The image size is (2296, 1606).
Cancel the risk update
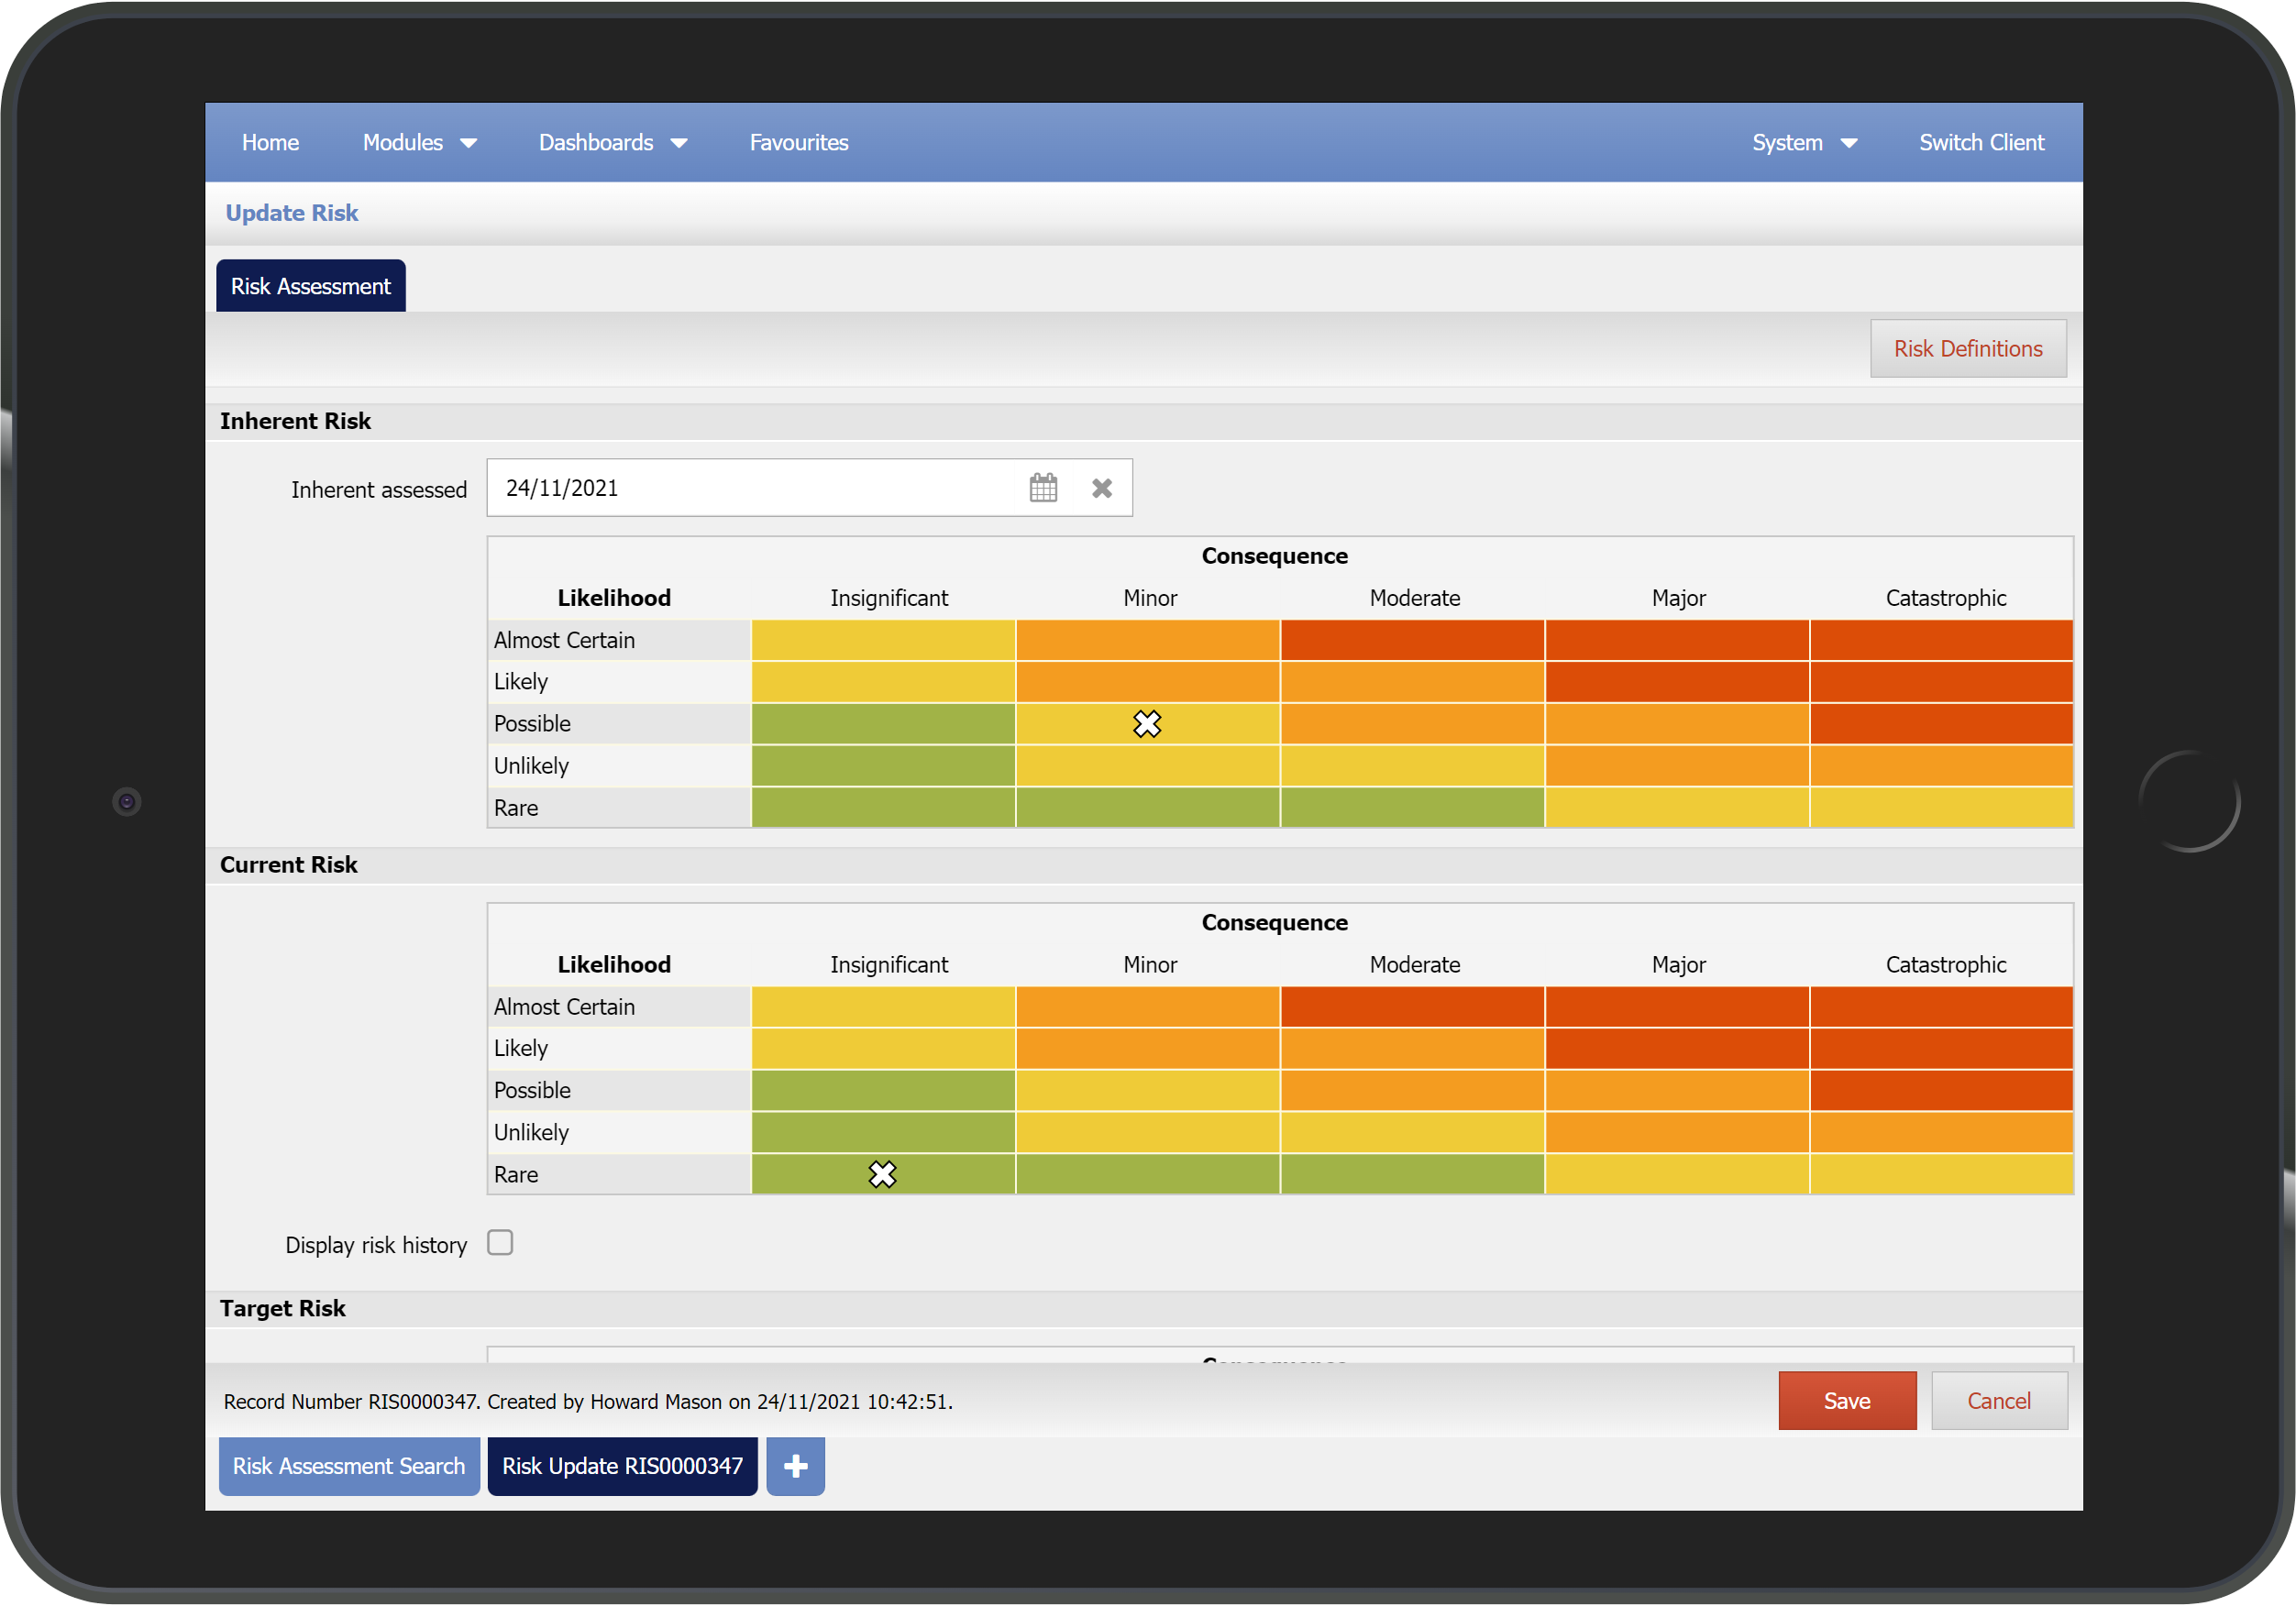[x=1999, y=1400]
